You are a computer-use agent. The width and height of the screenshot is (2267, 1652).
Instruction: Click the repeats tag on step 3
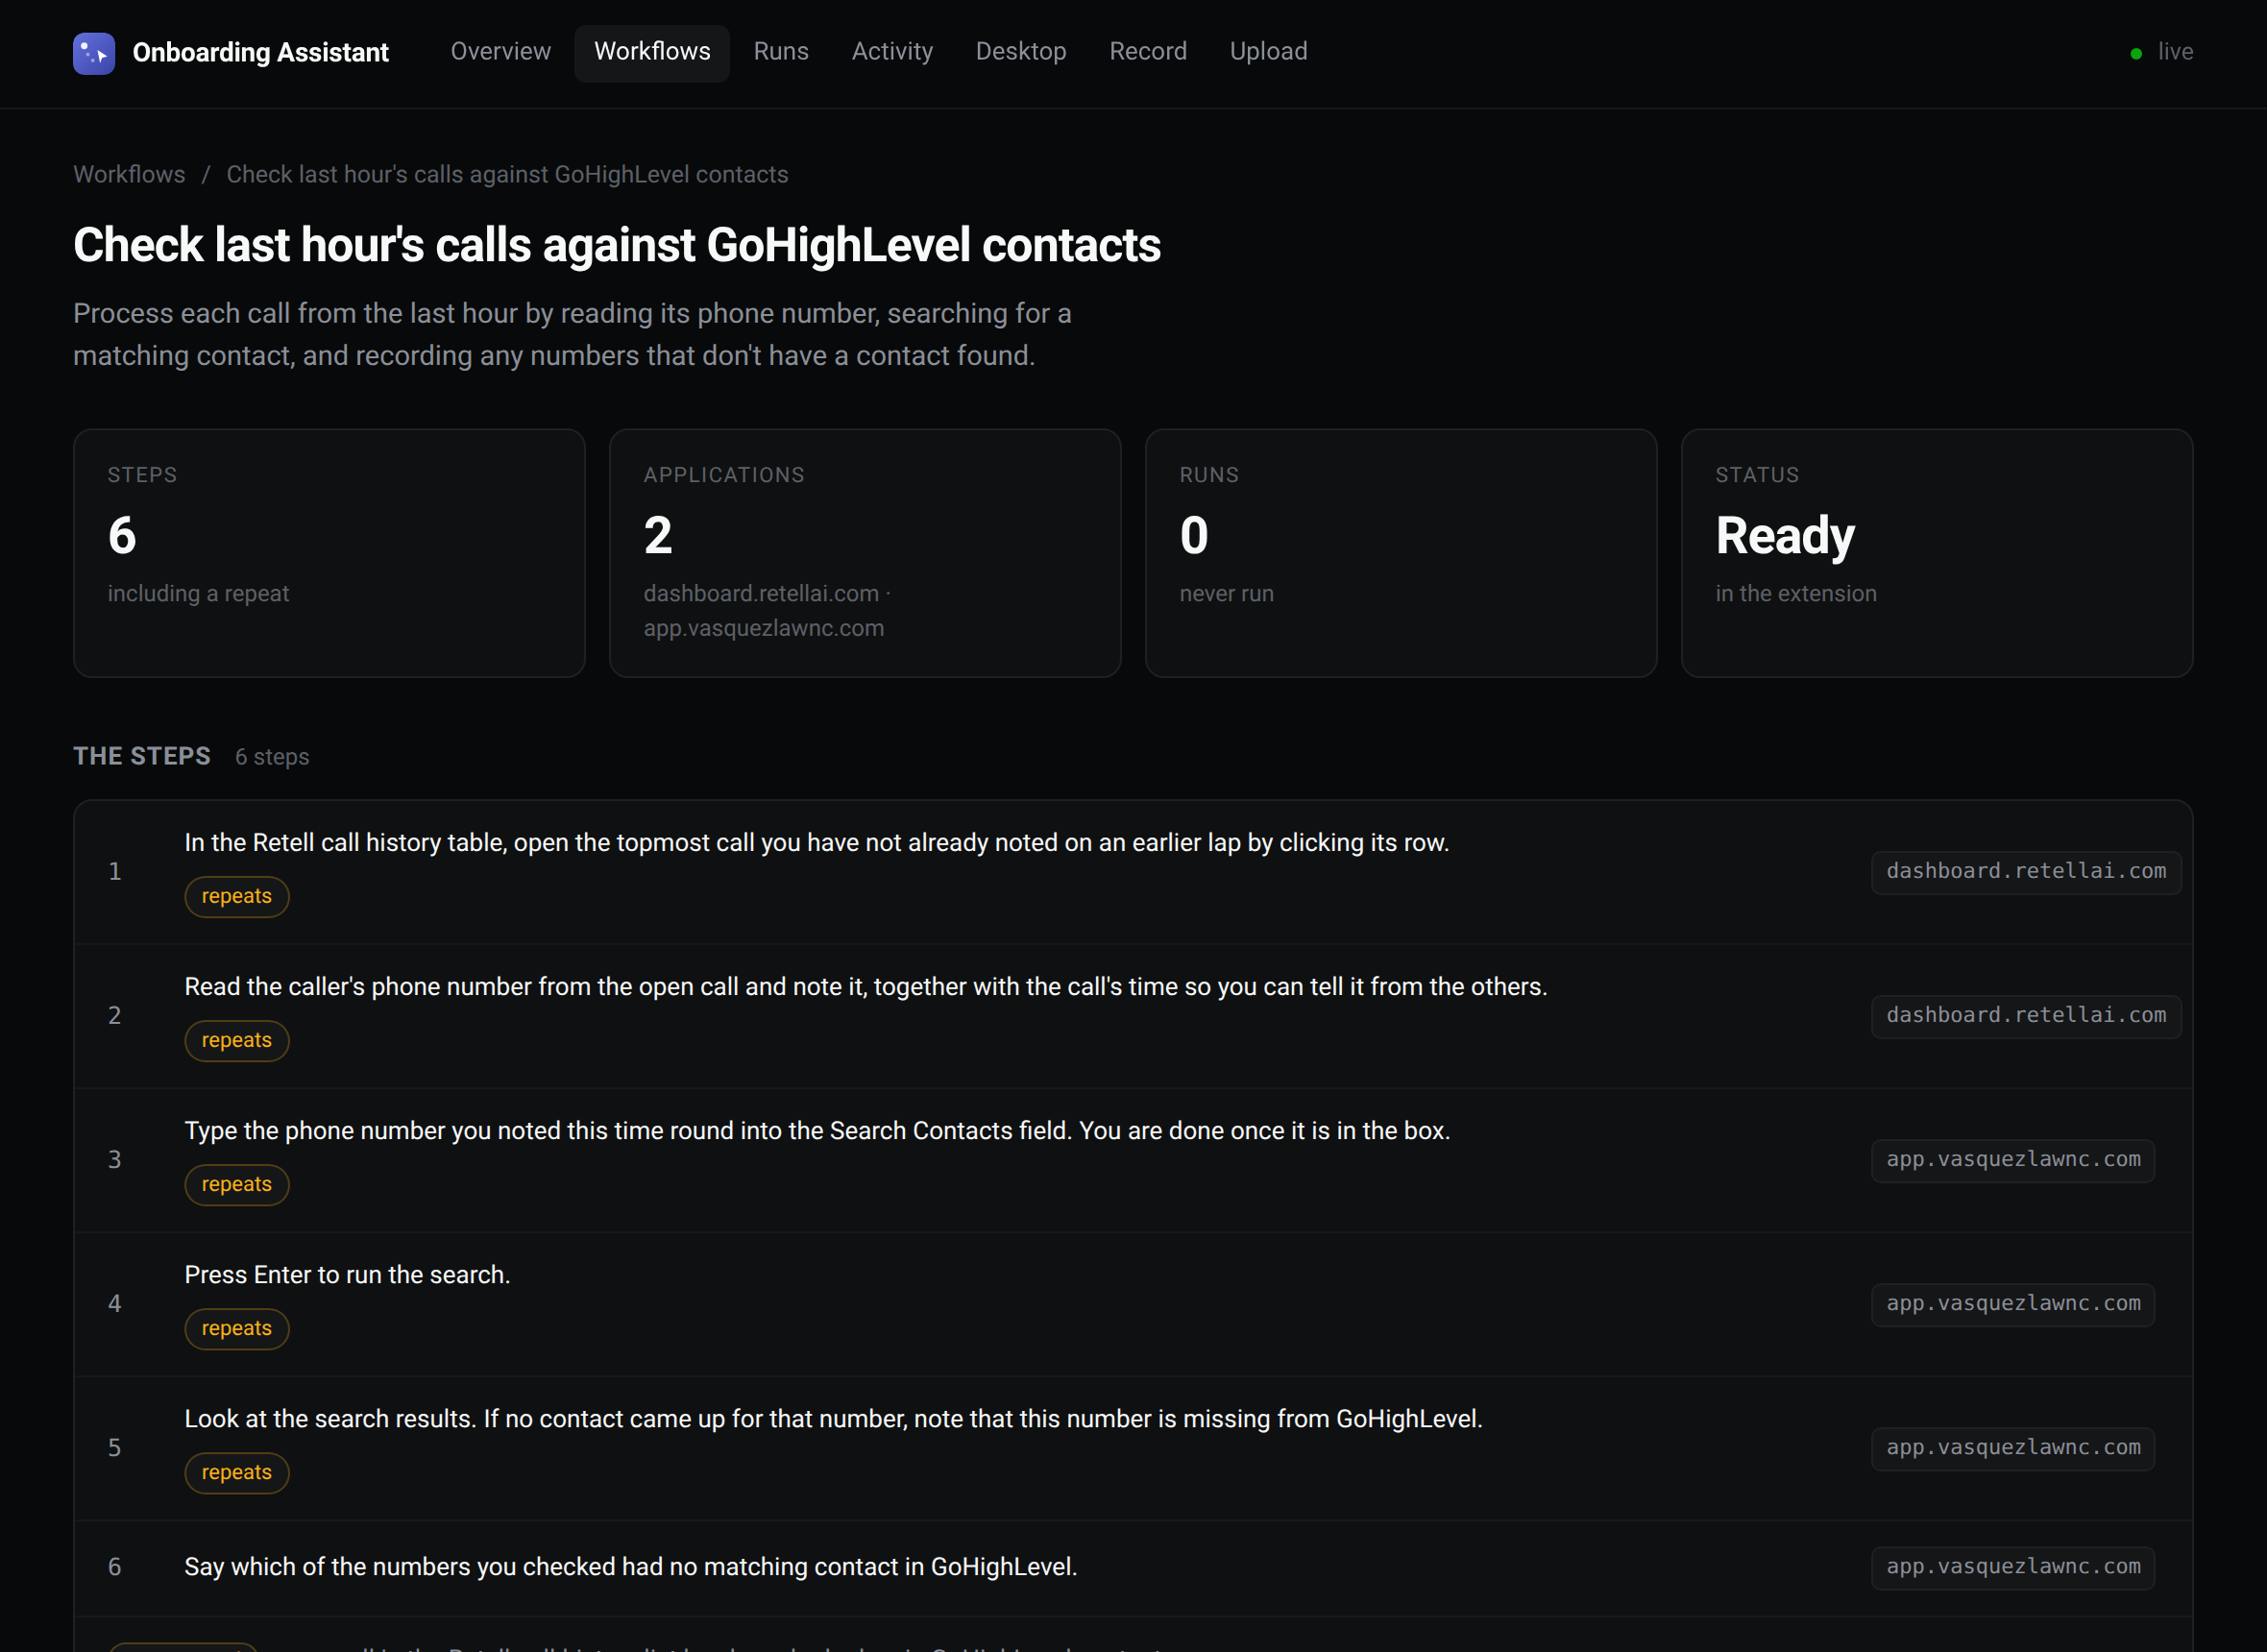click(237, 1184)
